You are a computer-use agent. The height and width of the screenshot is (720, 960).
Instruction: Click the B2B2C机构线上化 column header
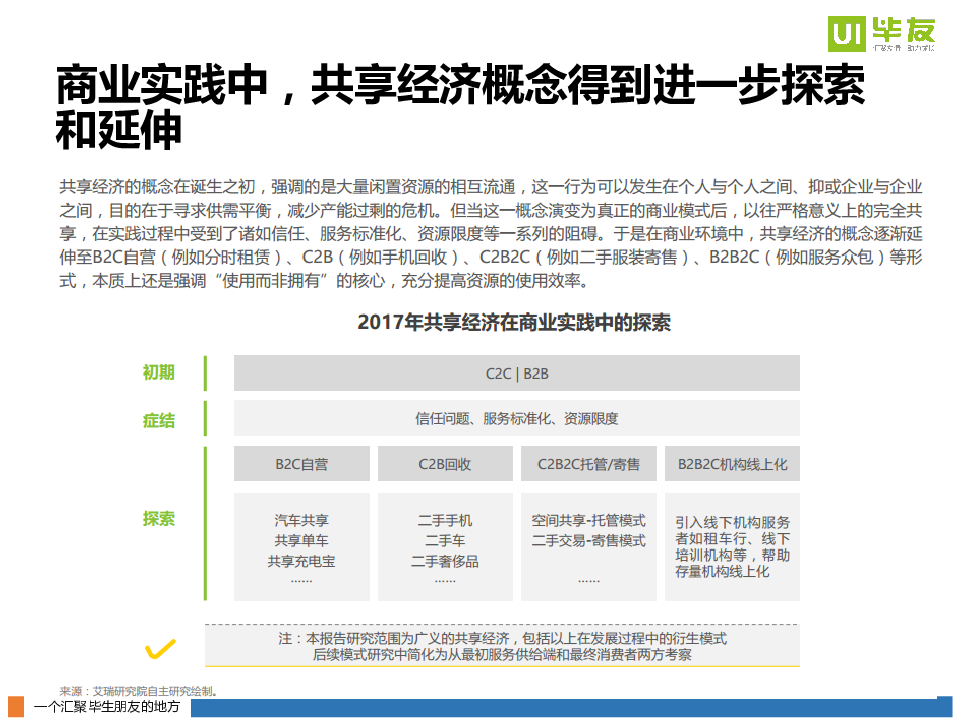[x=732, y=464]
